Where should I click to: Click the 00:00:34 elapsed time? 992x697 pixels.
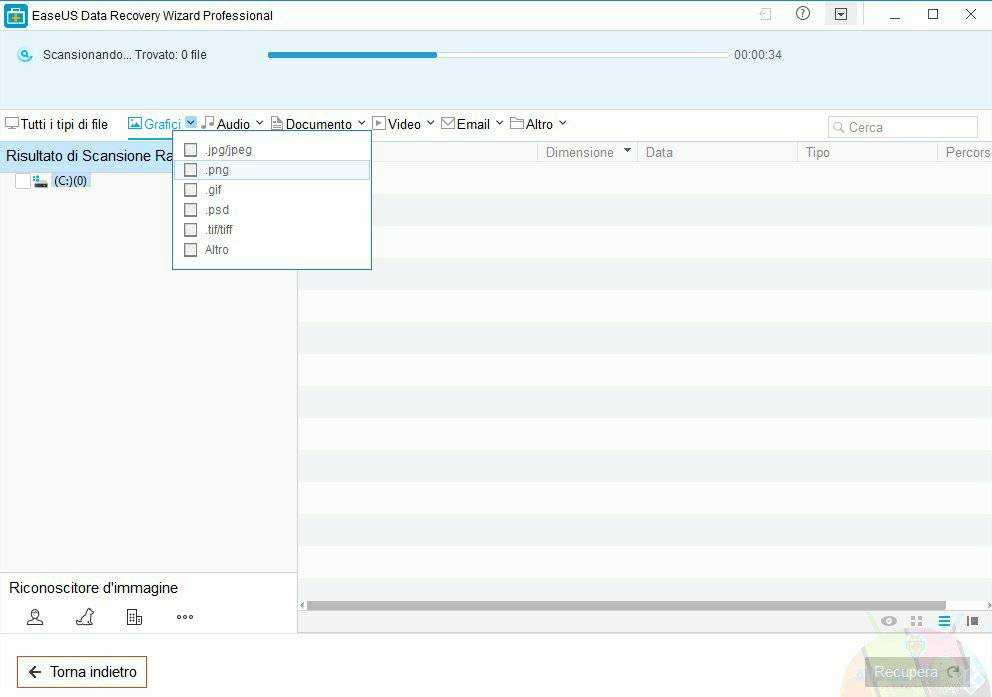(x=758, y=55)
